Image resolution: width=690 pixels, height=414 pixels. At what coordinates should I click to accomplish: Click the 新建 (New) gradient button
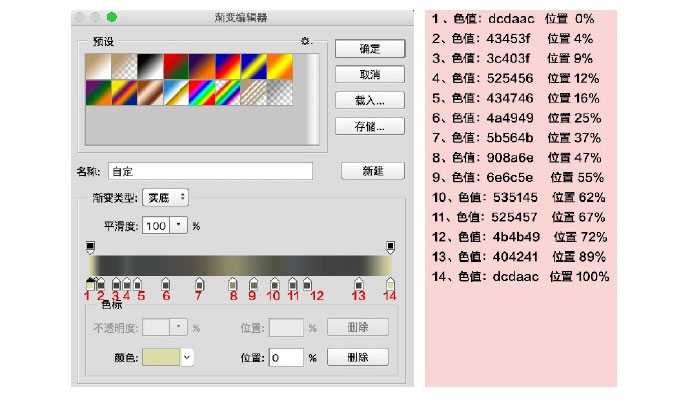(373, 171)
